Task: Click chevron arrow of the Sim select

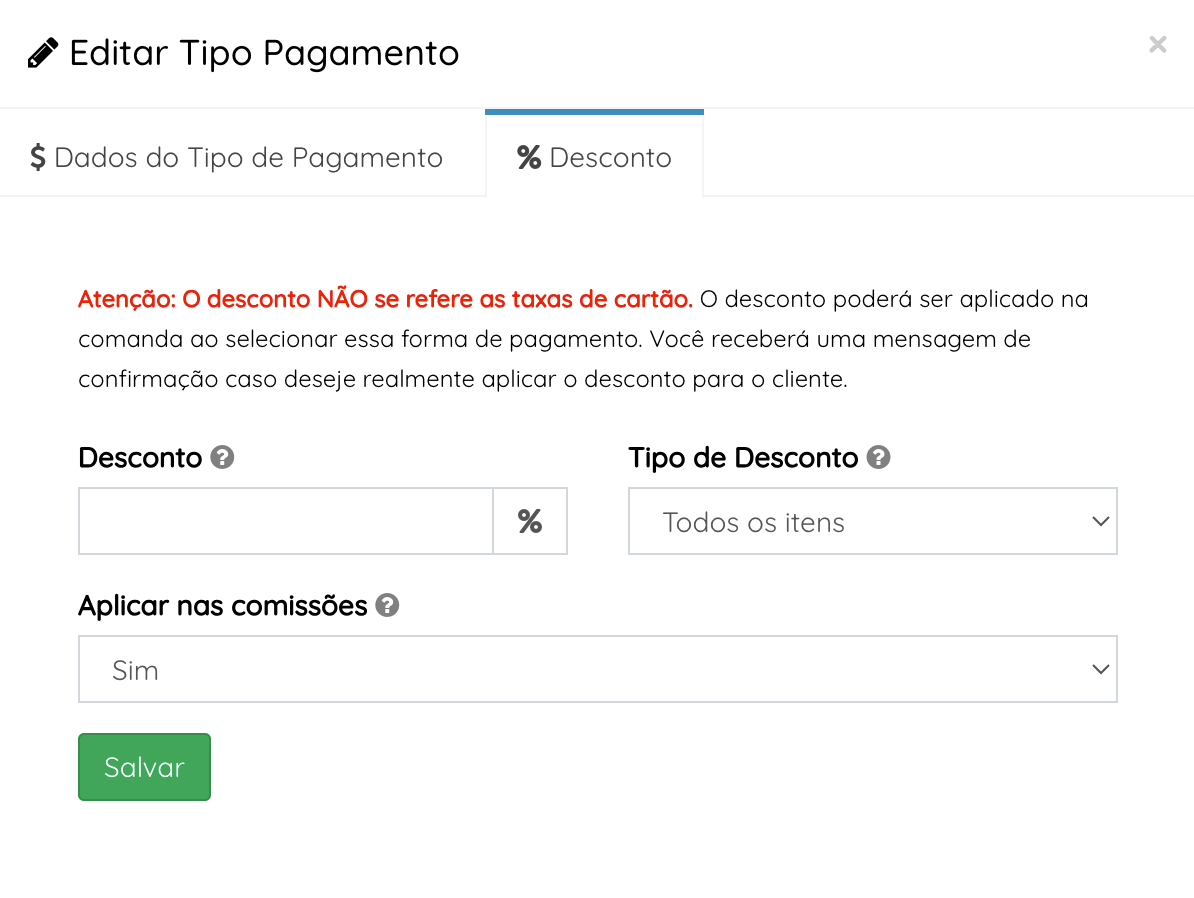Action: pyautogui.click(x=1100, y=669)
